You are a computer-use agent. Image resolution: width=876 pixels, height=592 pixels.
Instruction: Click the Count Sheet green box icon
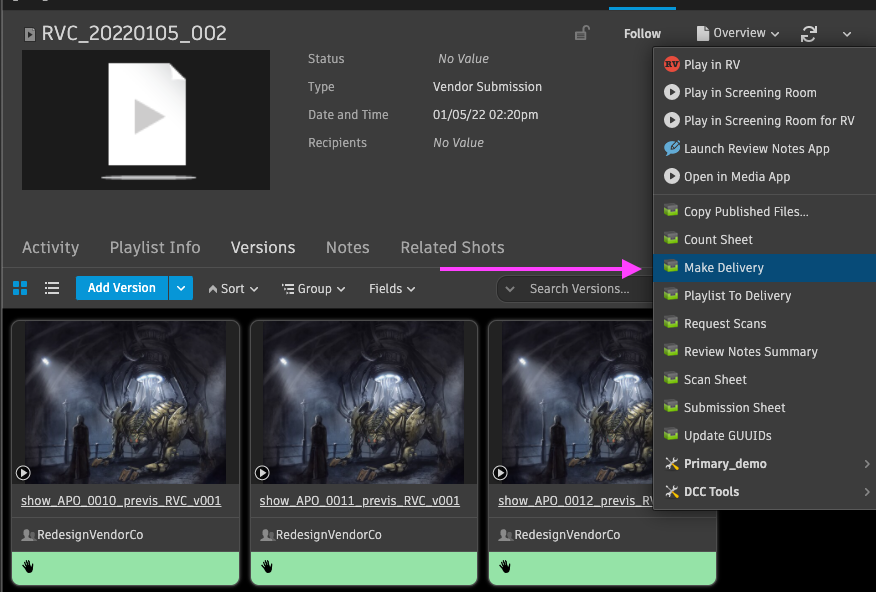(x=671, y=239)
